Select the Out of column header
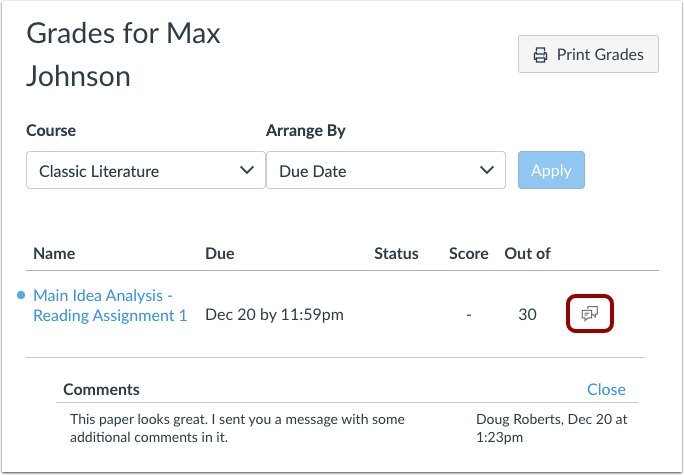This screenshot has height=475, width=684. point(527,253)
